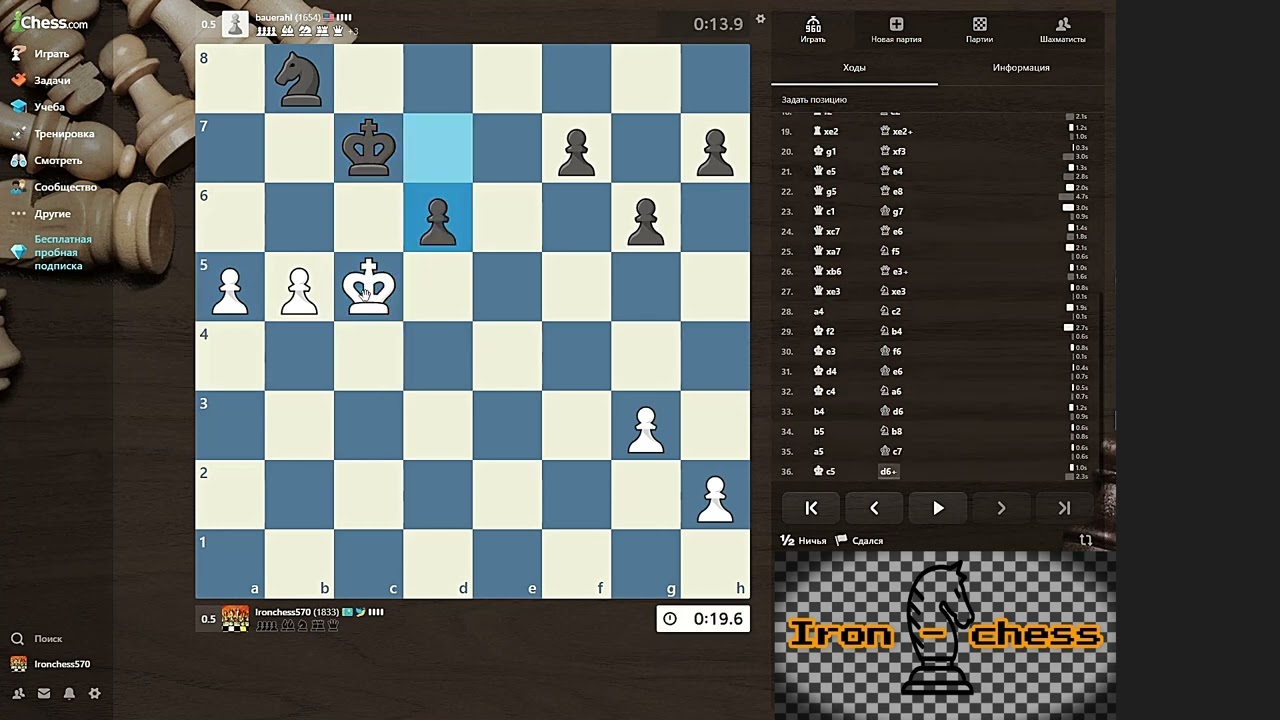The image size is (1280, 720).
Task: Click Ironchess570's avatar below the board
Action: tap(235, 619)
